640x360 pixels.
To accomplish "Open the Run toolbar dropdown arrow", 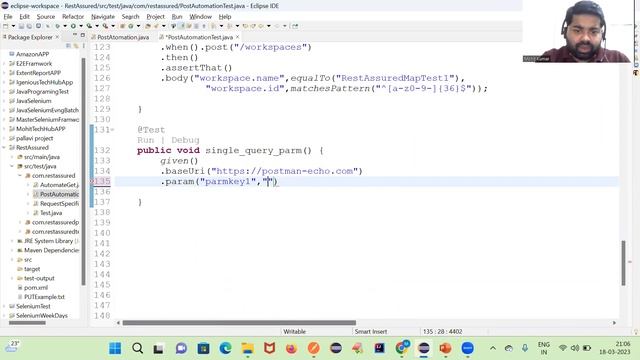I will 81,26.
